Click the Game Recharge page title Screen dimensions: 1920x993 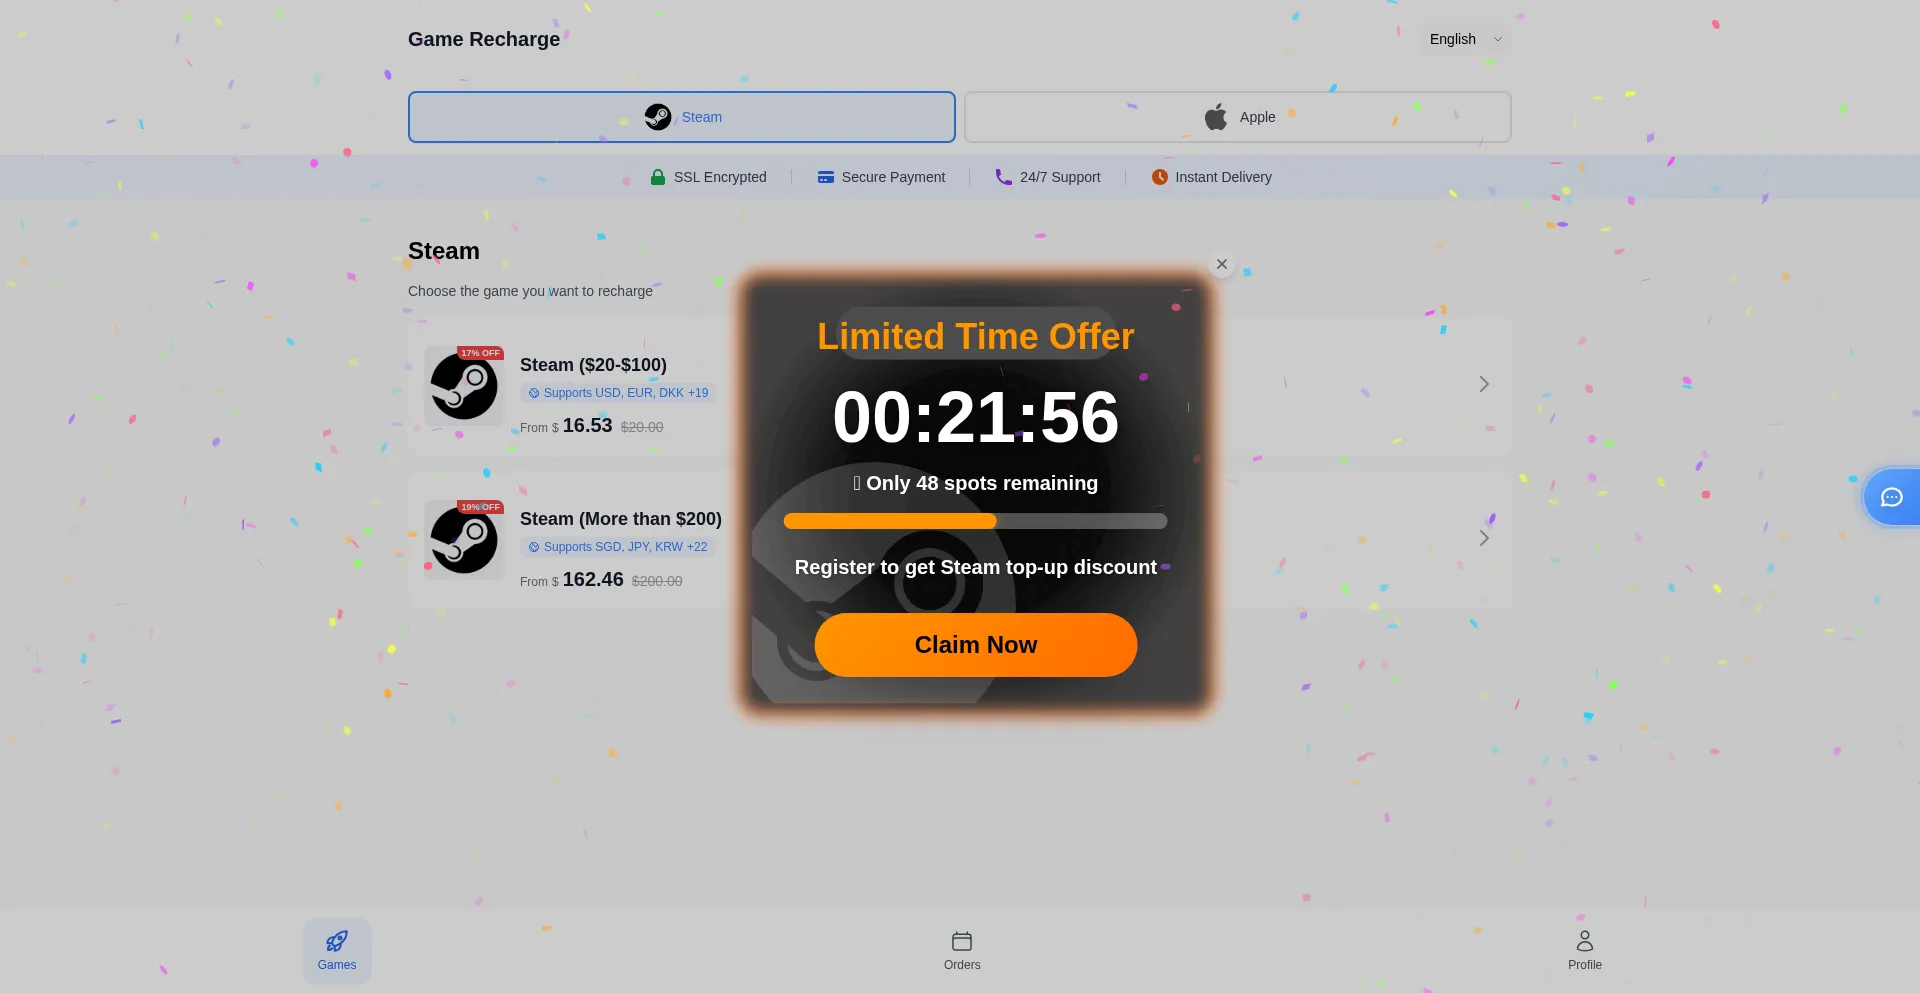tap(484, 39)
